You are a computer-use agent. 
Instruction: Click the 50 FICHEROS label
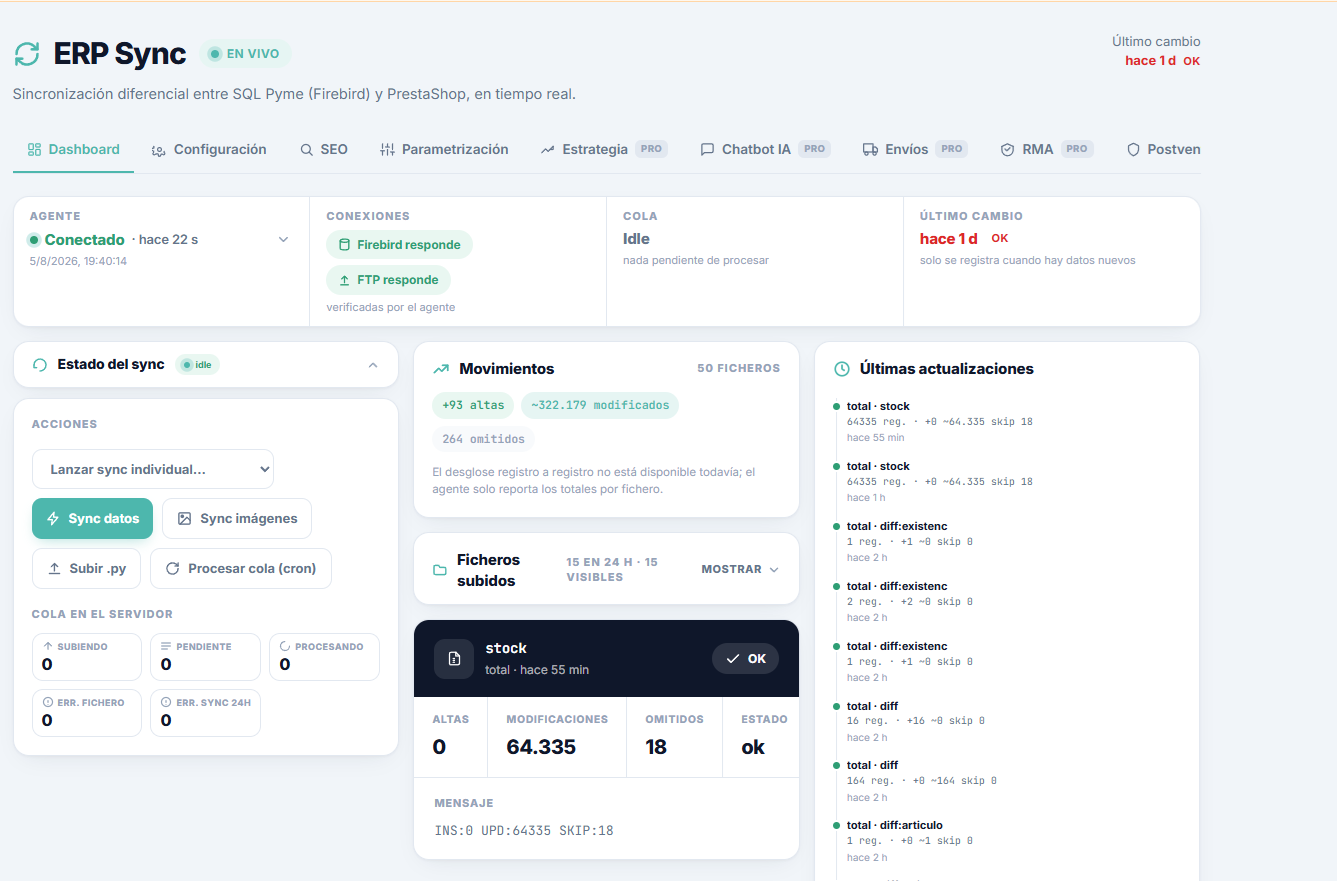739,369
